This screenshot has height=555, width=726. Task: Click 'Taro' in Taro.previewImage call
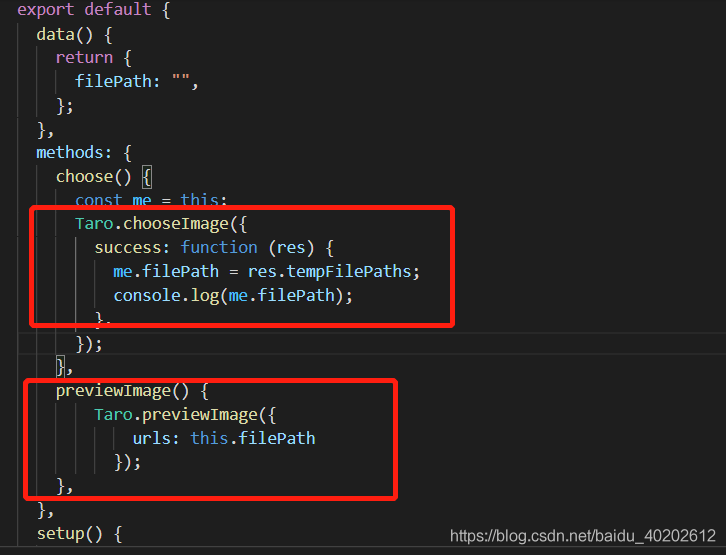click(113, 415)
